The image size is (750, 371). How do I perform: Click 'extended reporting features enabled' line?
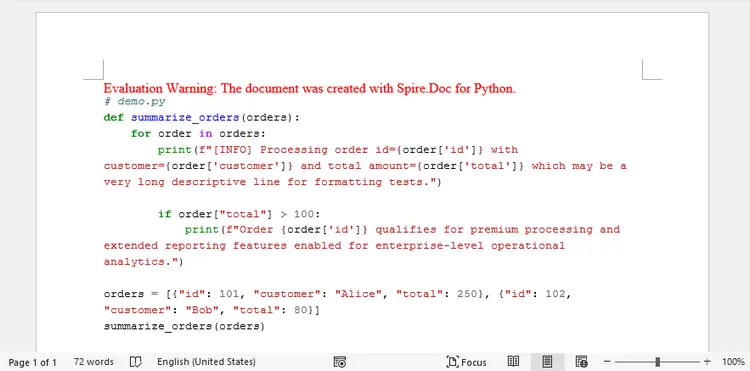pos(334,246)
